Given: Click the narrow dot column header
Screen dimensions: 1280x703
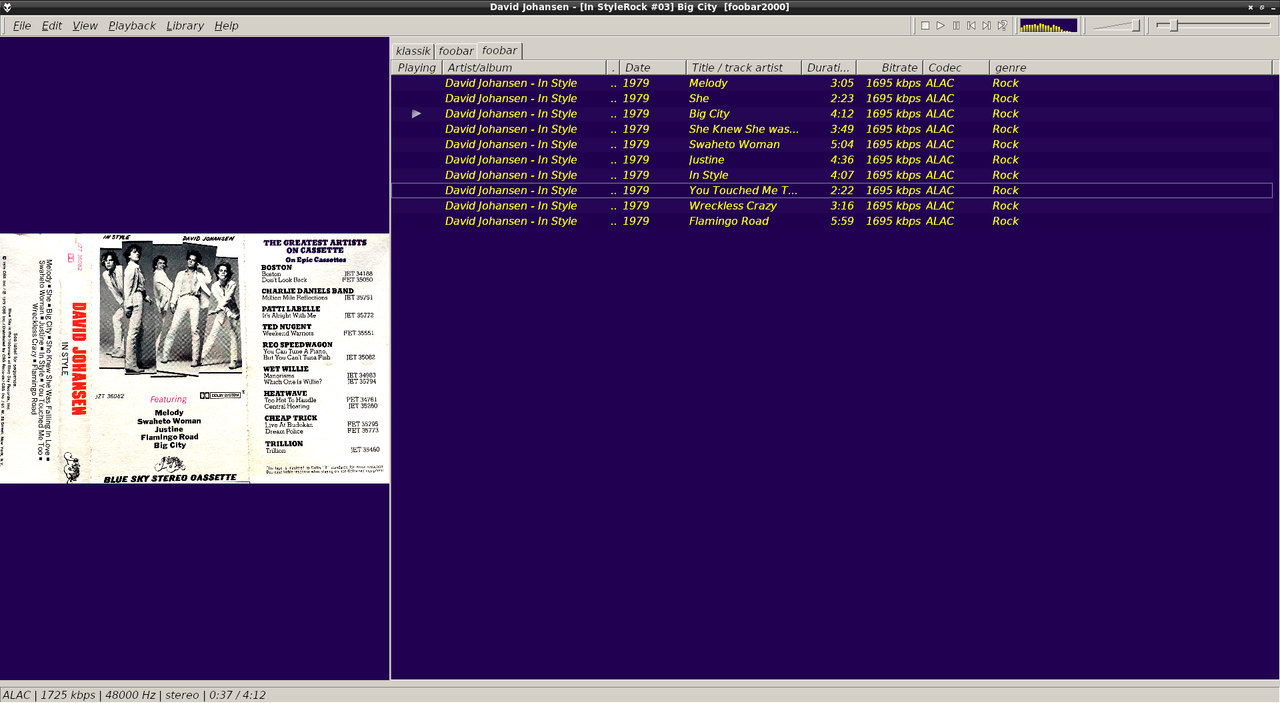Looking at the screenshot, I should coord(613,67).
